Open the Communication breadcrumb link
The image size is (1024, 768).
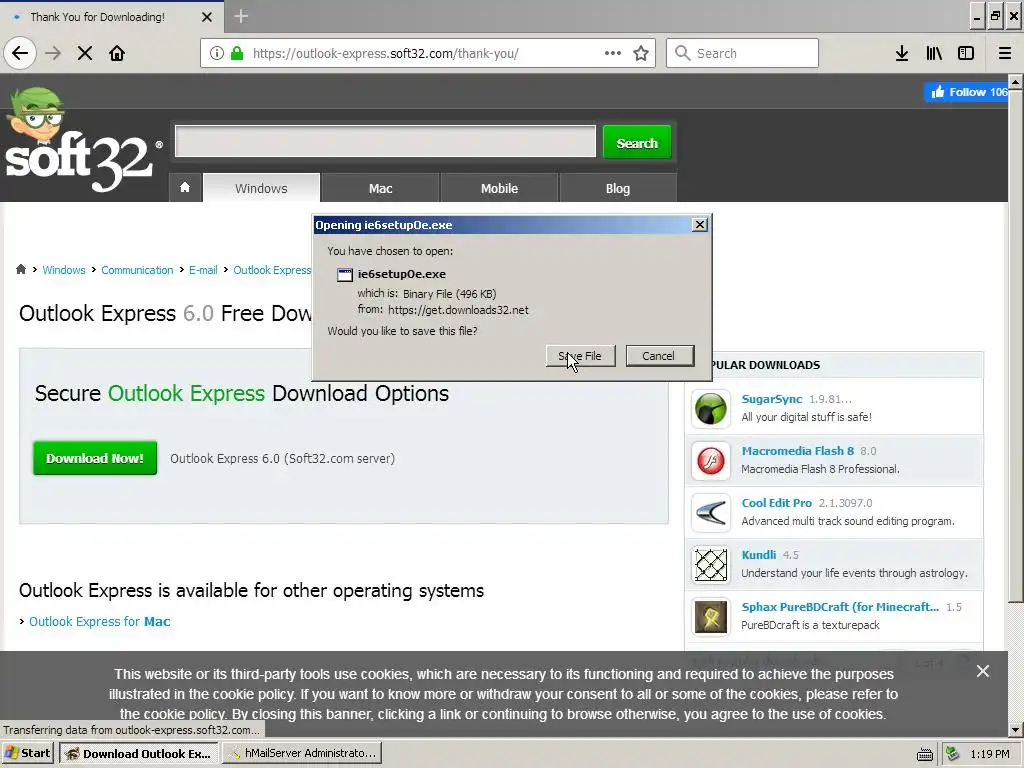pyautogui.click(x=137, y=270)
